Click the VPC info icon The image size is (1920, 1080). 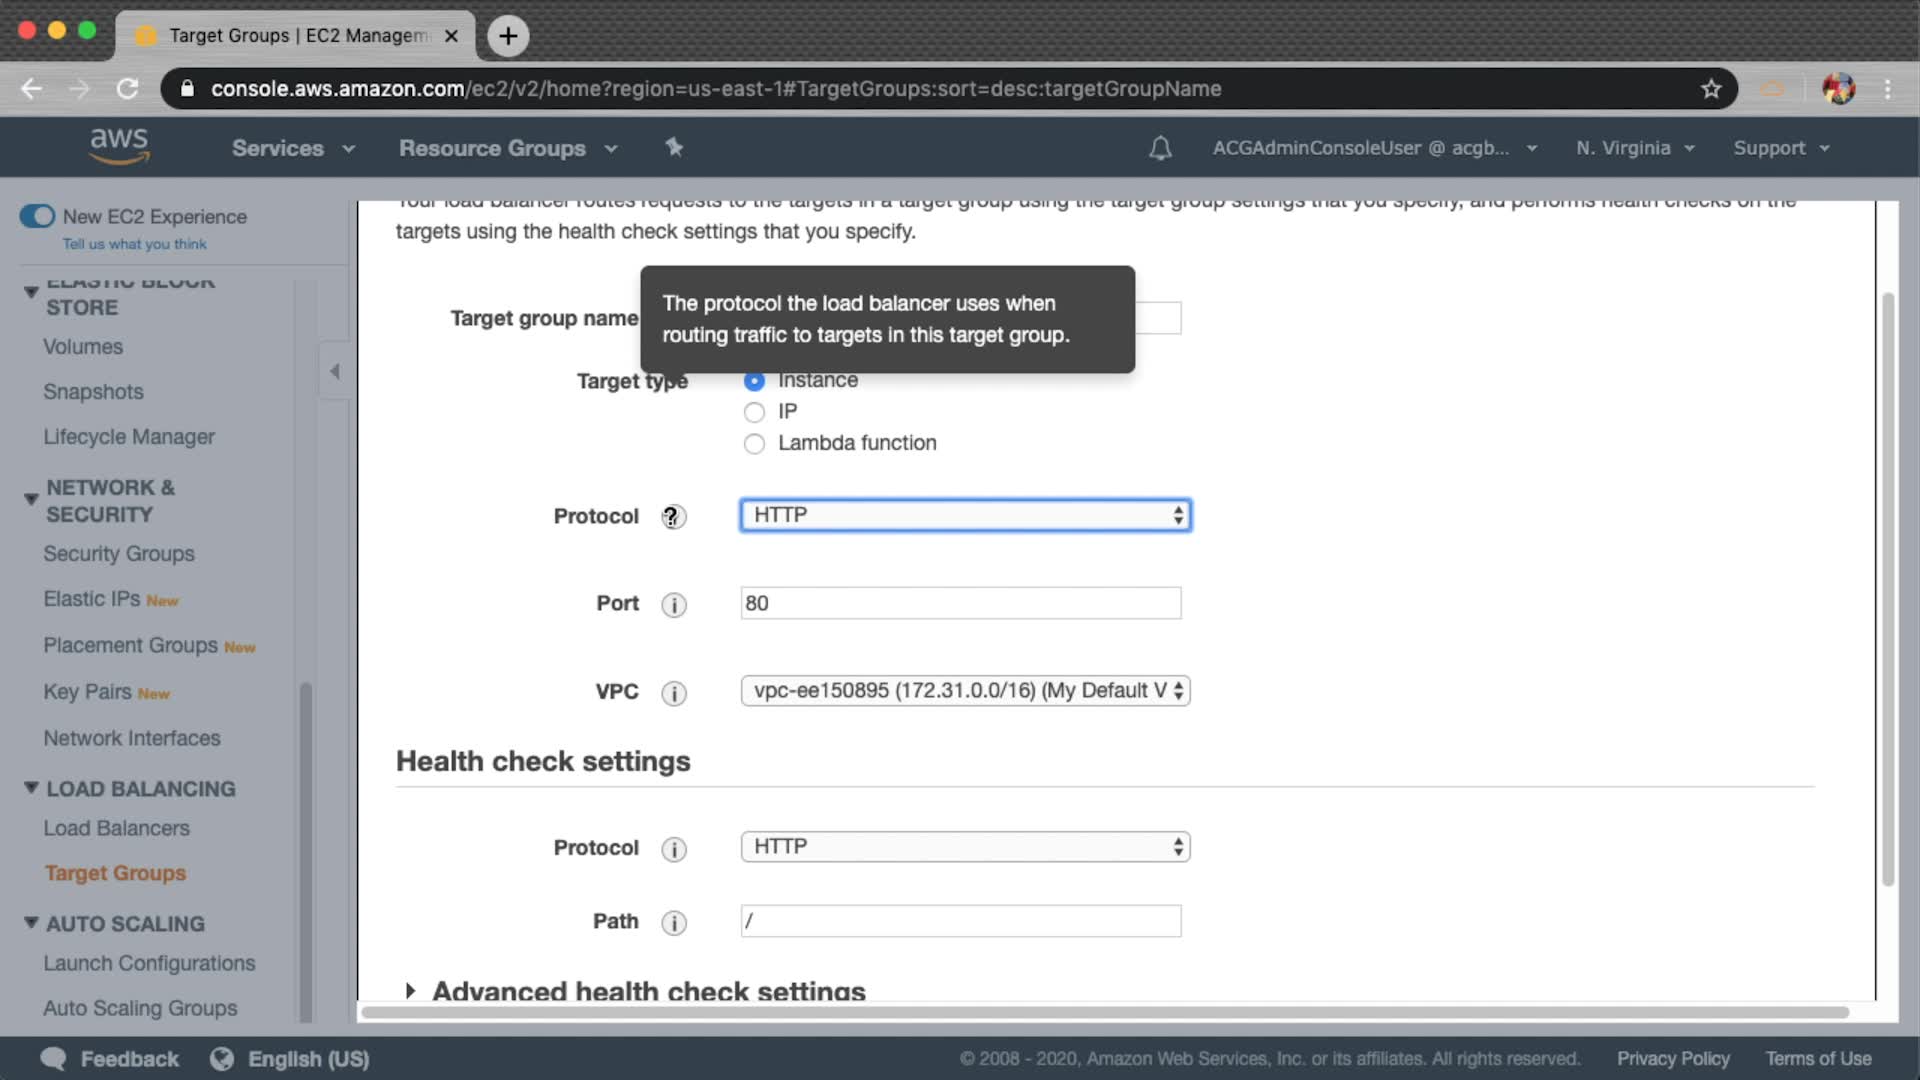pos(674,693)
